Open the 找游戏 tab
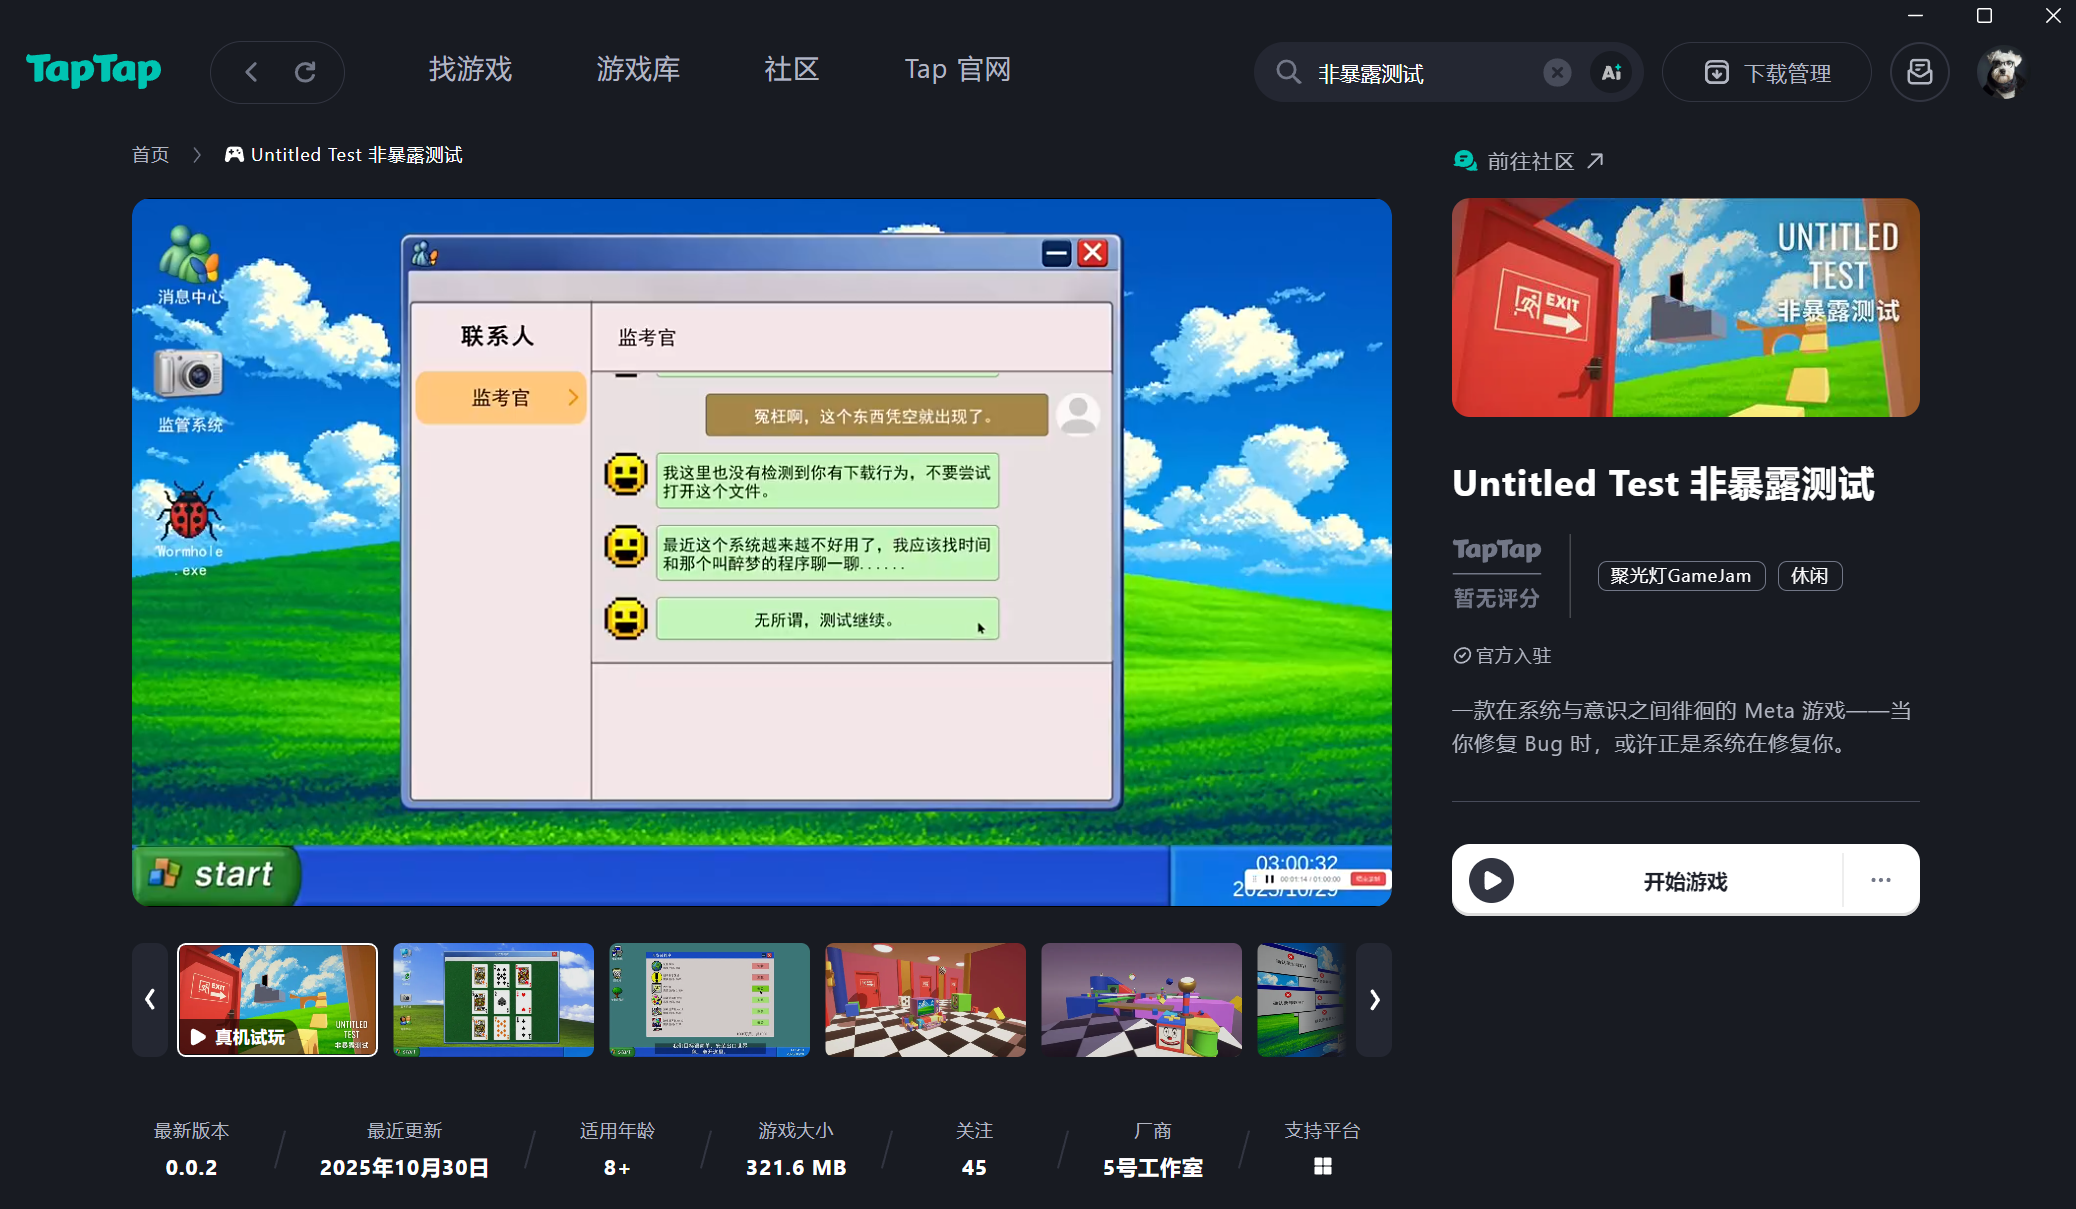 tap(470, 69)
